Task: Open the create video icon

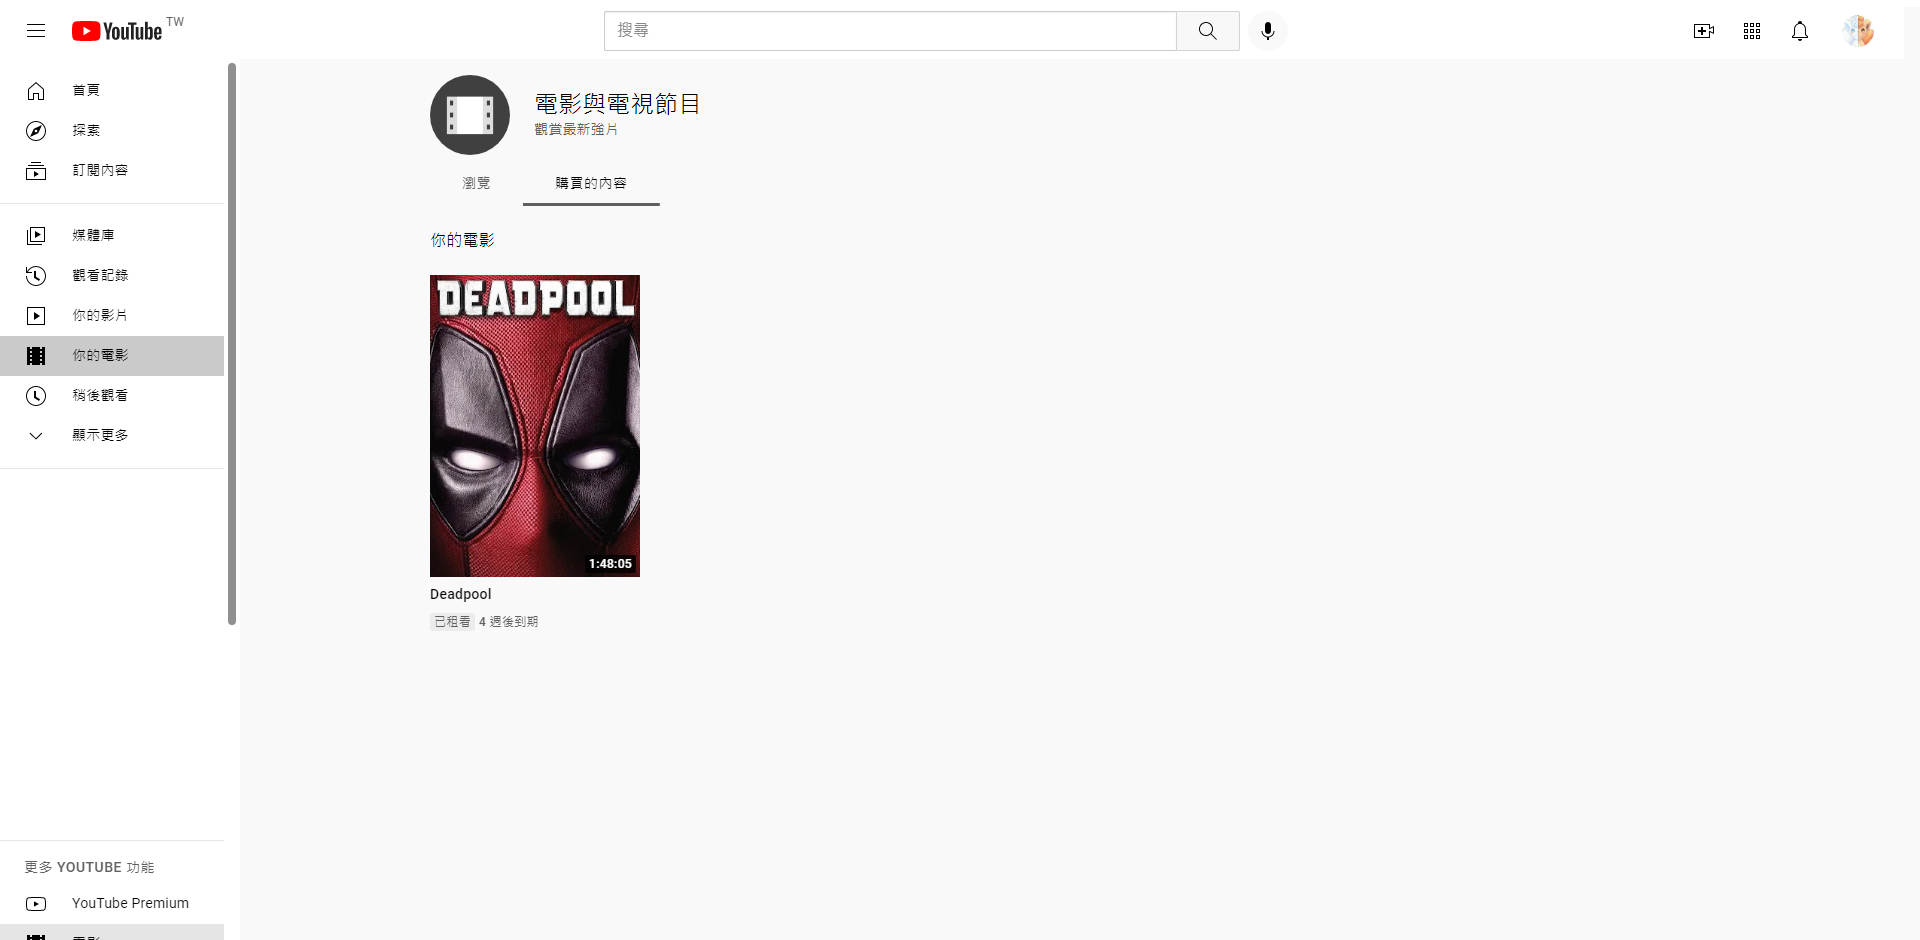Action: click(x=1704, y=31)
